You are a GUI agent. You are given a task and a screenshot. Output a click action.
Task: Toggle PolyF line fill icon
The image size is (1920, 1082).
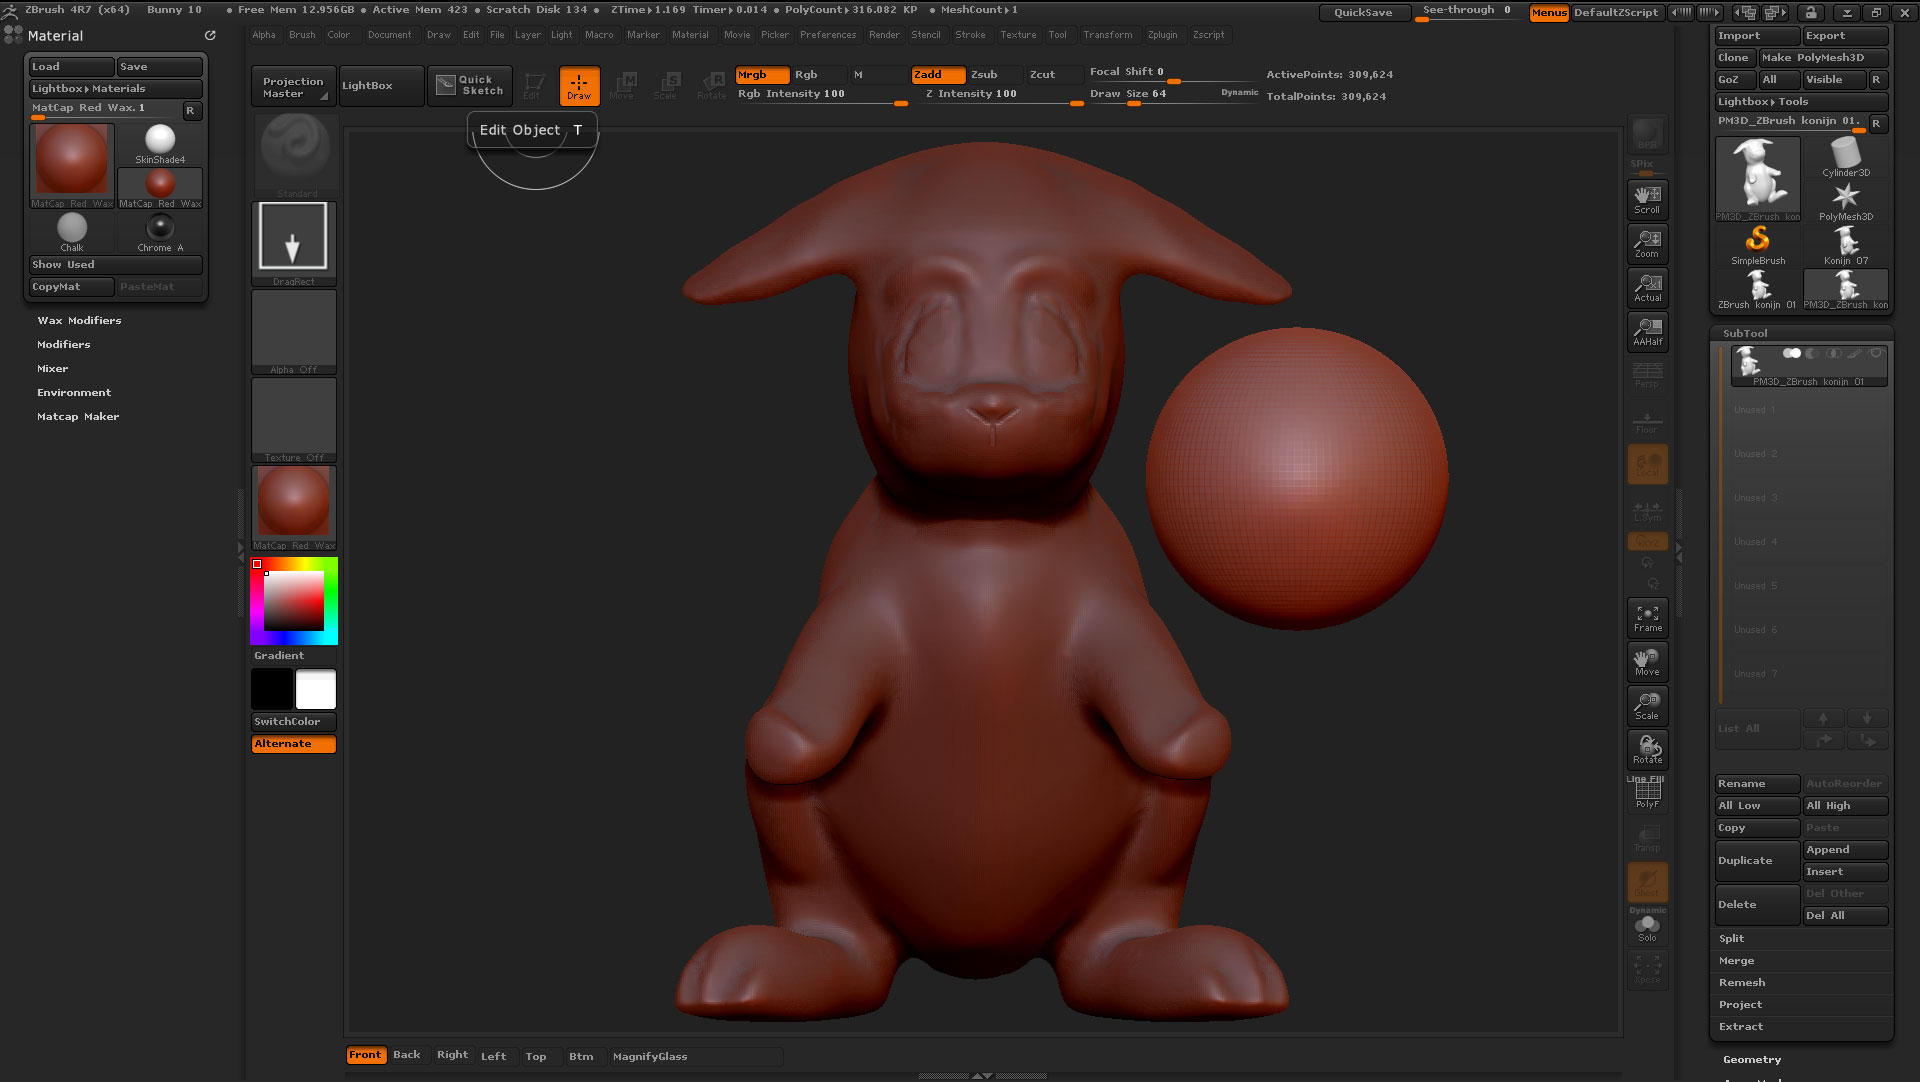click(x=1647, y=794)
